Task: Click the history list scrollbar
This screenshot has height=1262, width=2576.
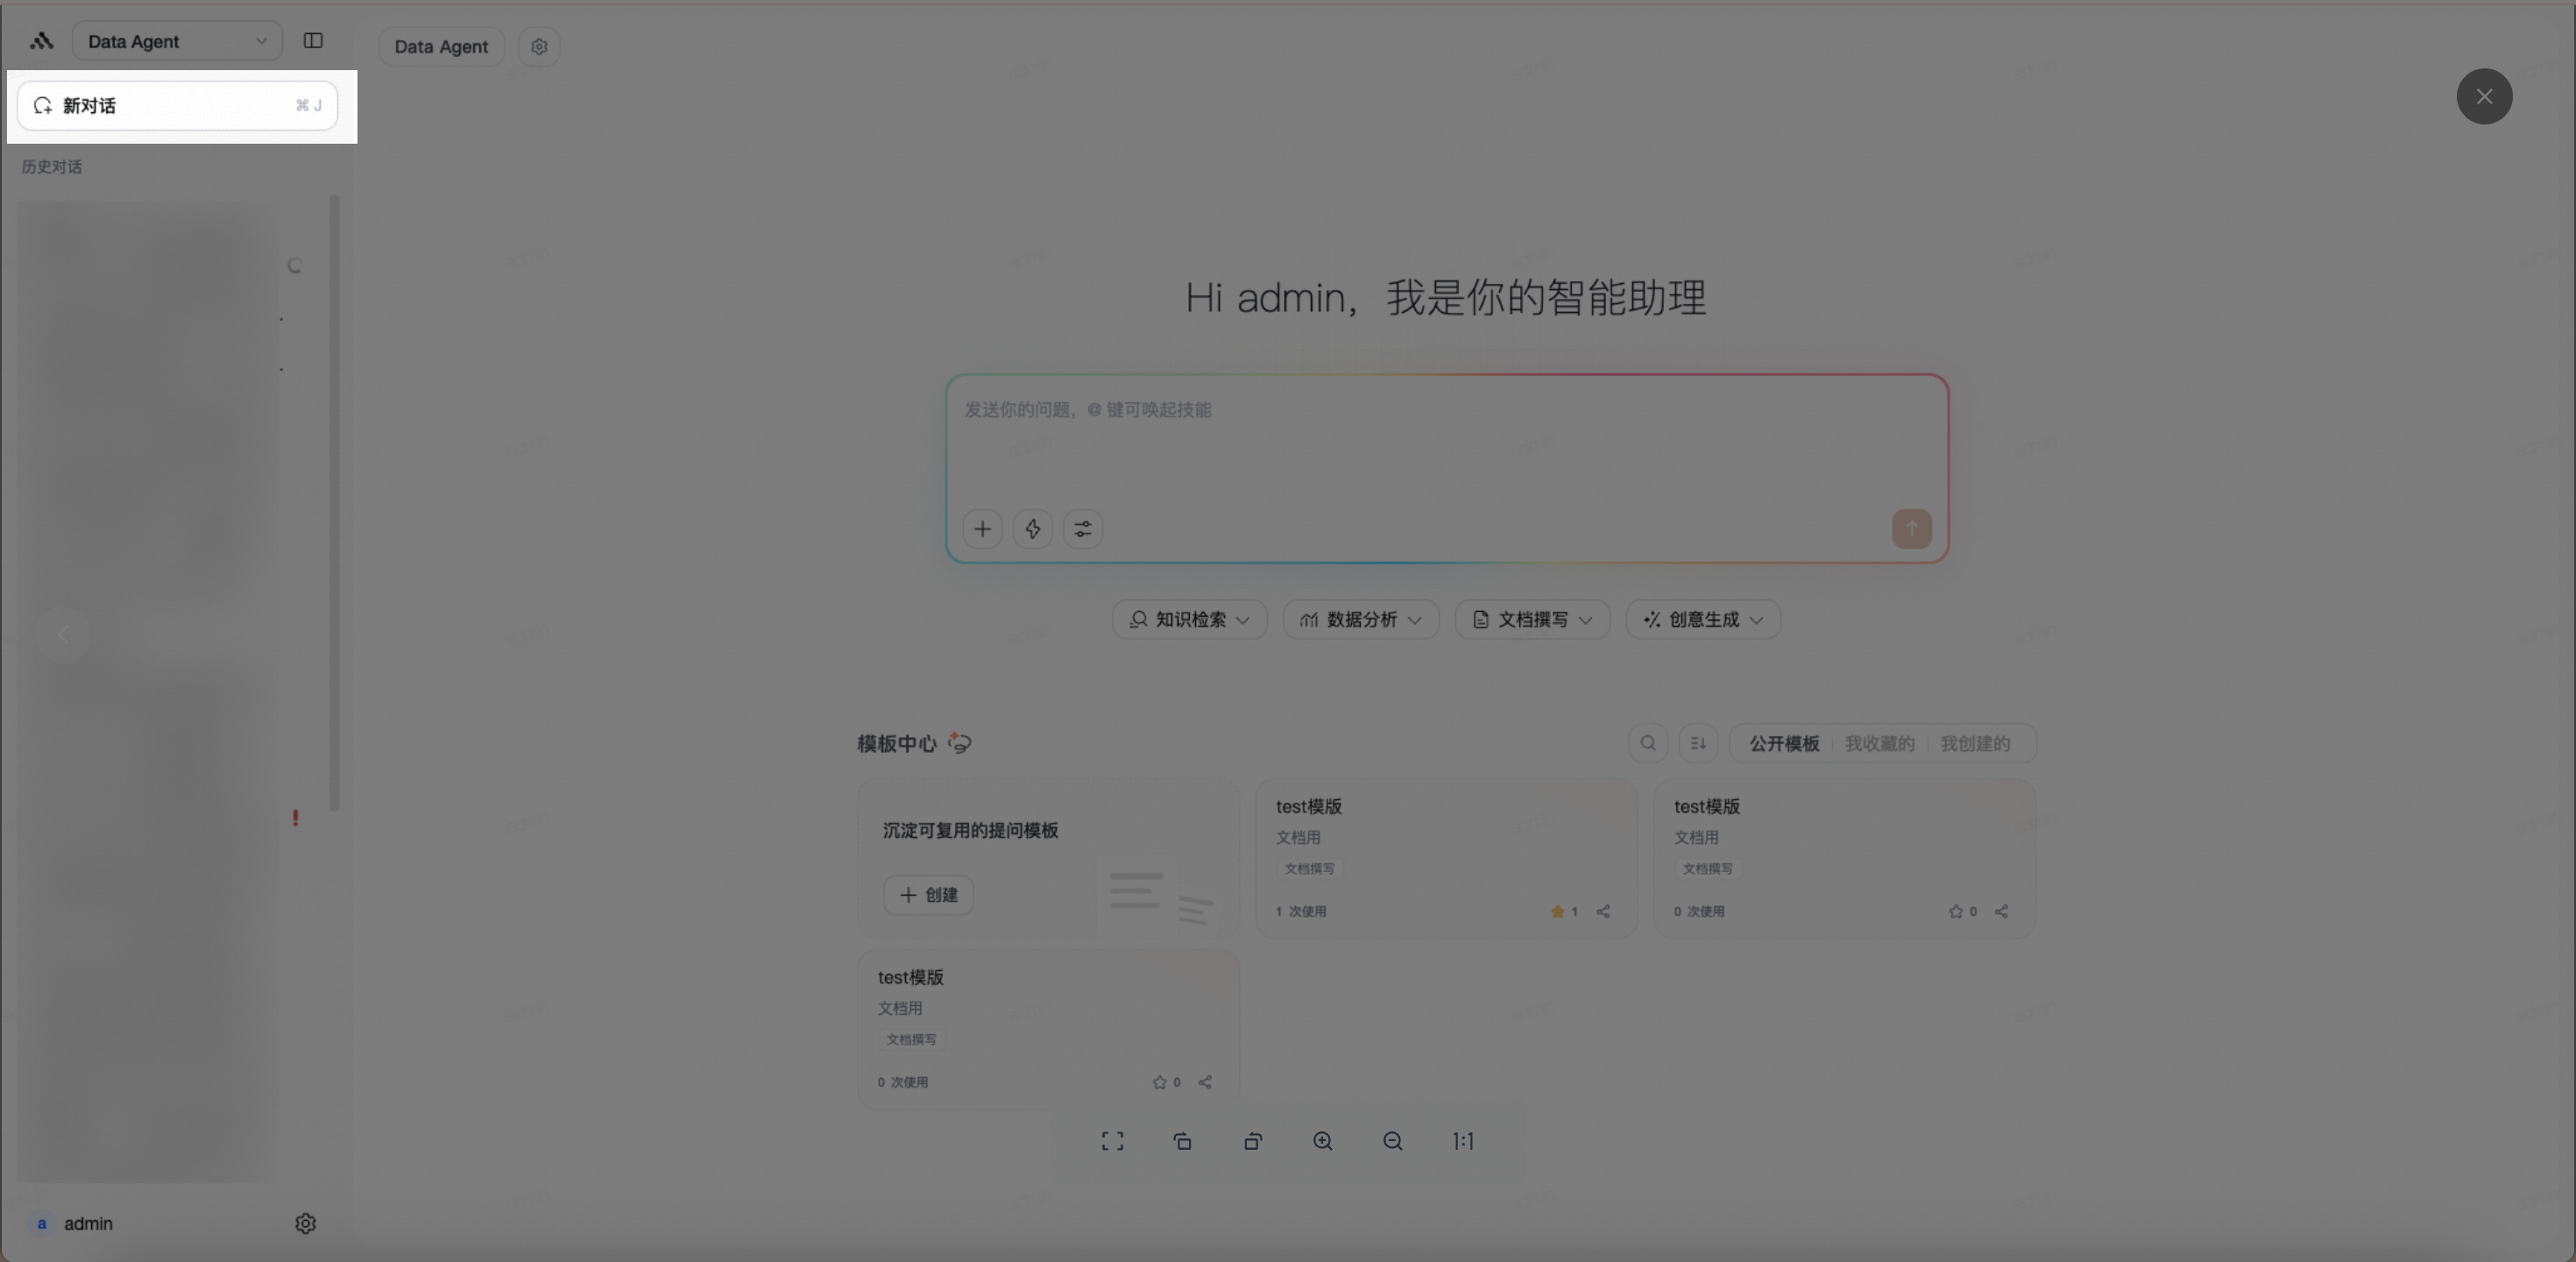Action: (x=334, y=503)
